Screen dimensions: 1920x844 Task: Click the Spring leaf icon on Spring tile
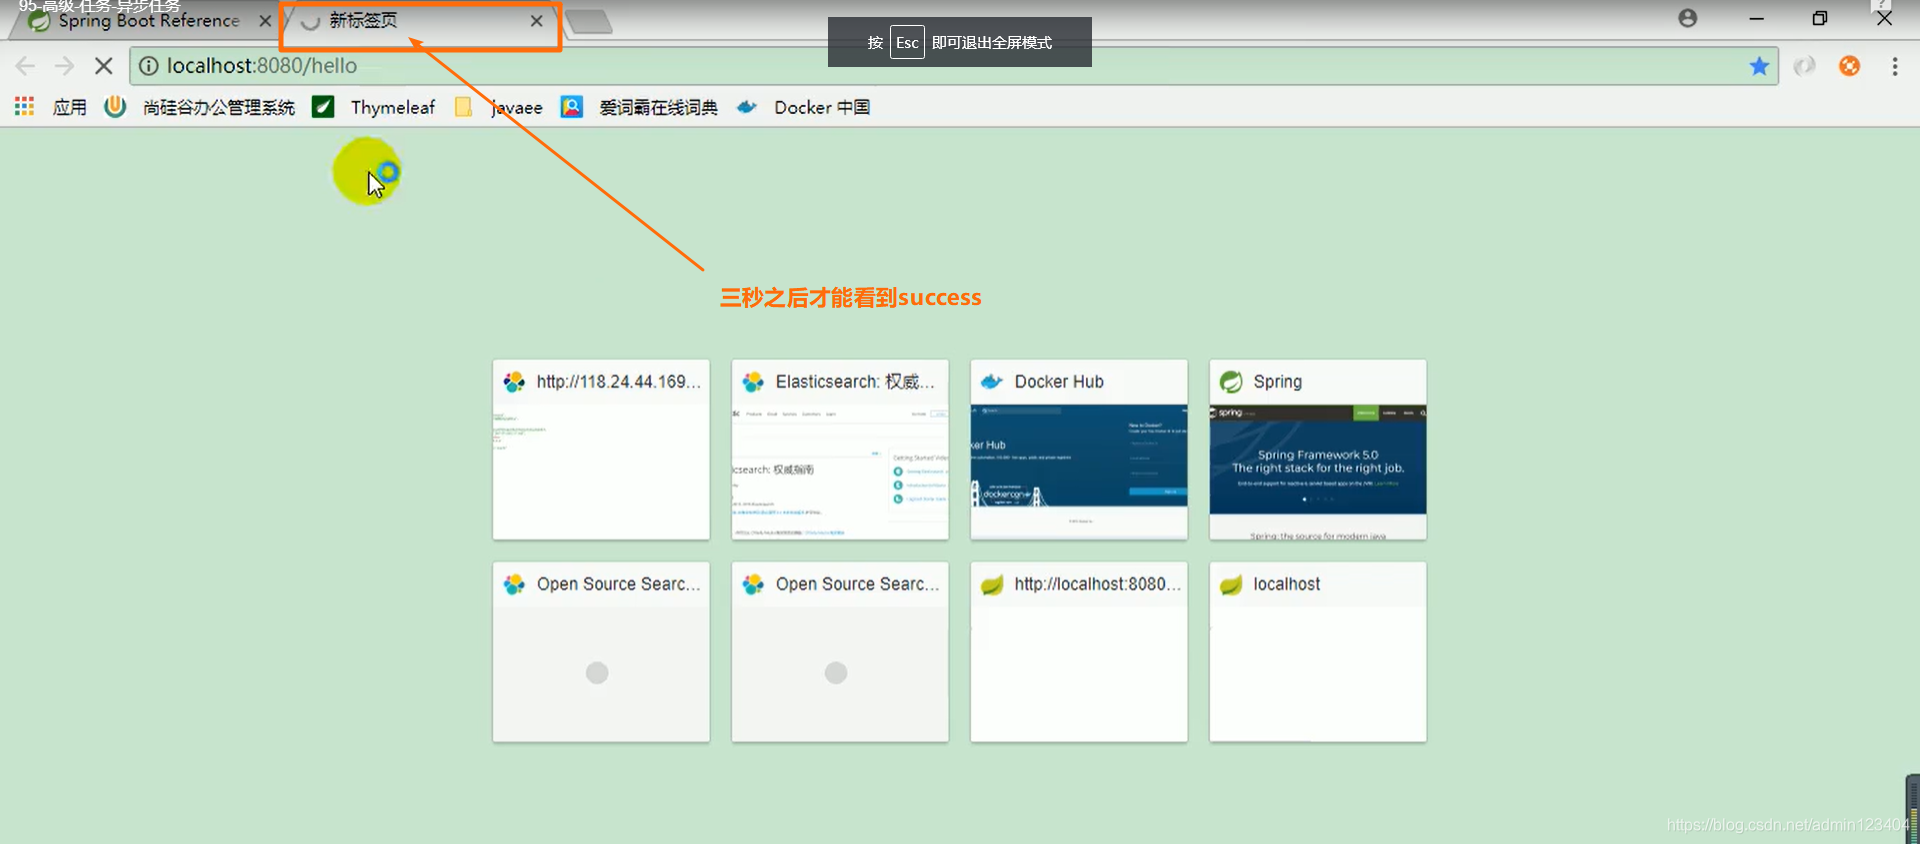pyautogui.click(x=1231, y=382)
